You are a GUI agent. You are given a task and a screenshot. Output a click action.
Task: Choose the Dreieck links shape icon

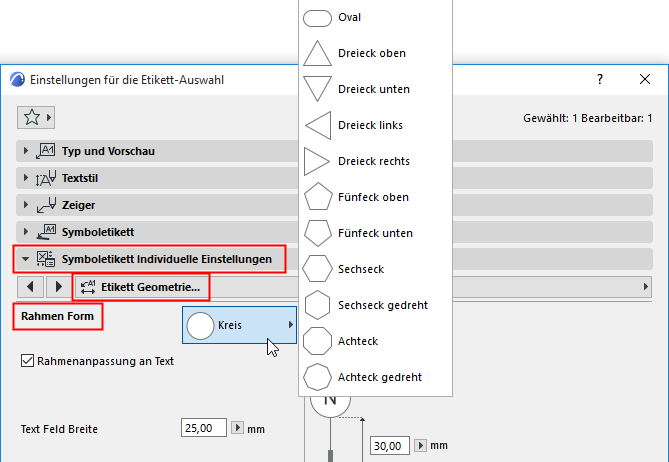pyautogui.click(x=317, y=125)
